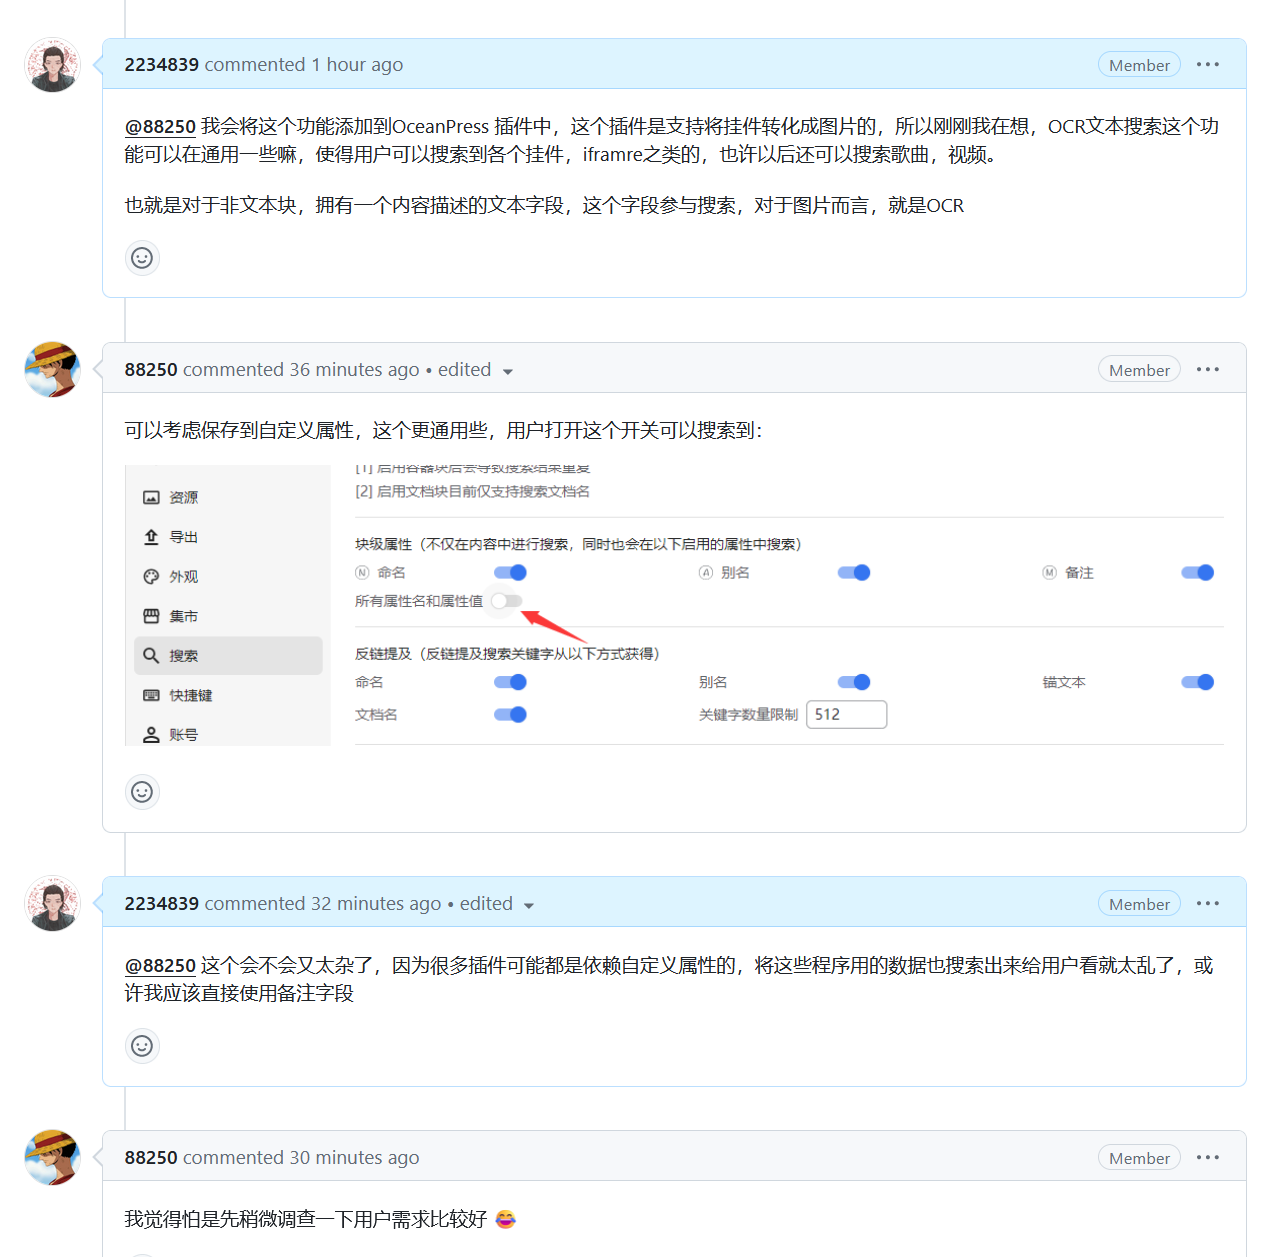
Task: Select the 资源 (Assets) sidebar entry
Action: 183,496
